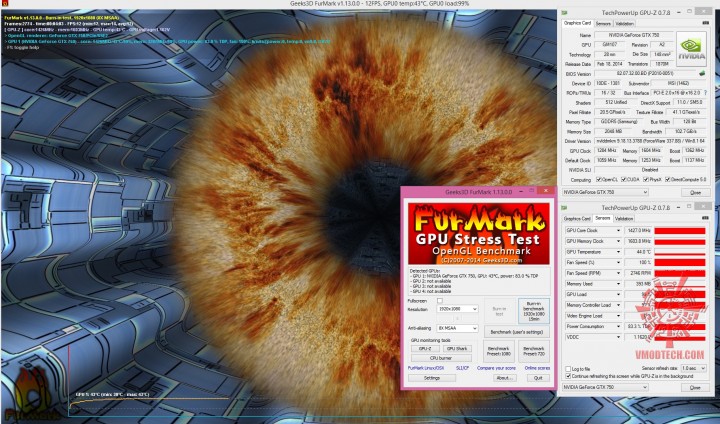The width and height of the screenshot is (720, 424).
Task: Toggle the CUDA checkbox
Action: [x=624, y=180]
